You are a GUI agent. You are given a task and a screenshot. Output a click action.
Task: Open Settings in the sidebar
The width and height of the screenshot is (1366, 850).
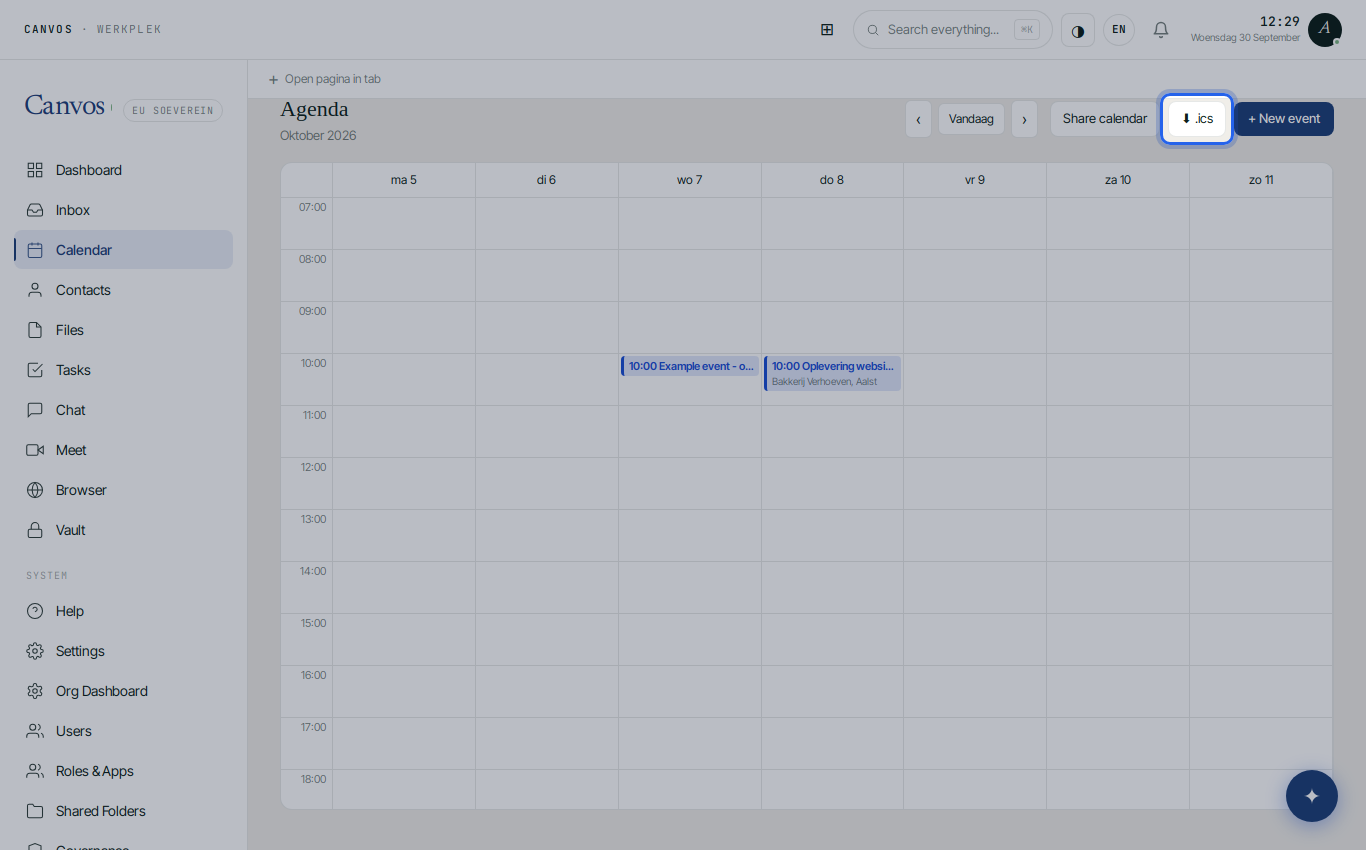[124, 651]
